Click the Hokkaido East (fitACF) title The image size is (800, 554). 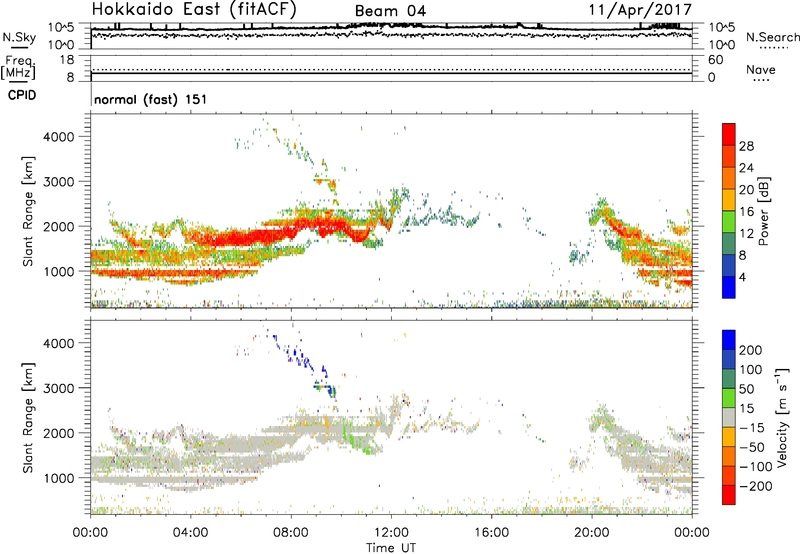[x=194, y=10]
